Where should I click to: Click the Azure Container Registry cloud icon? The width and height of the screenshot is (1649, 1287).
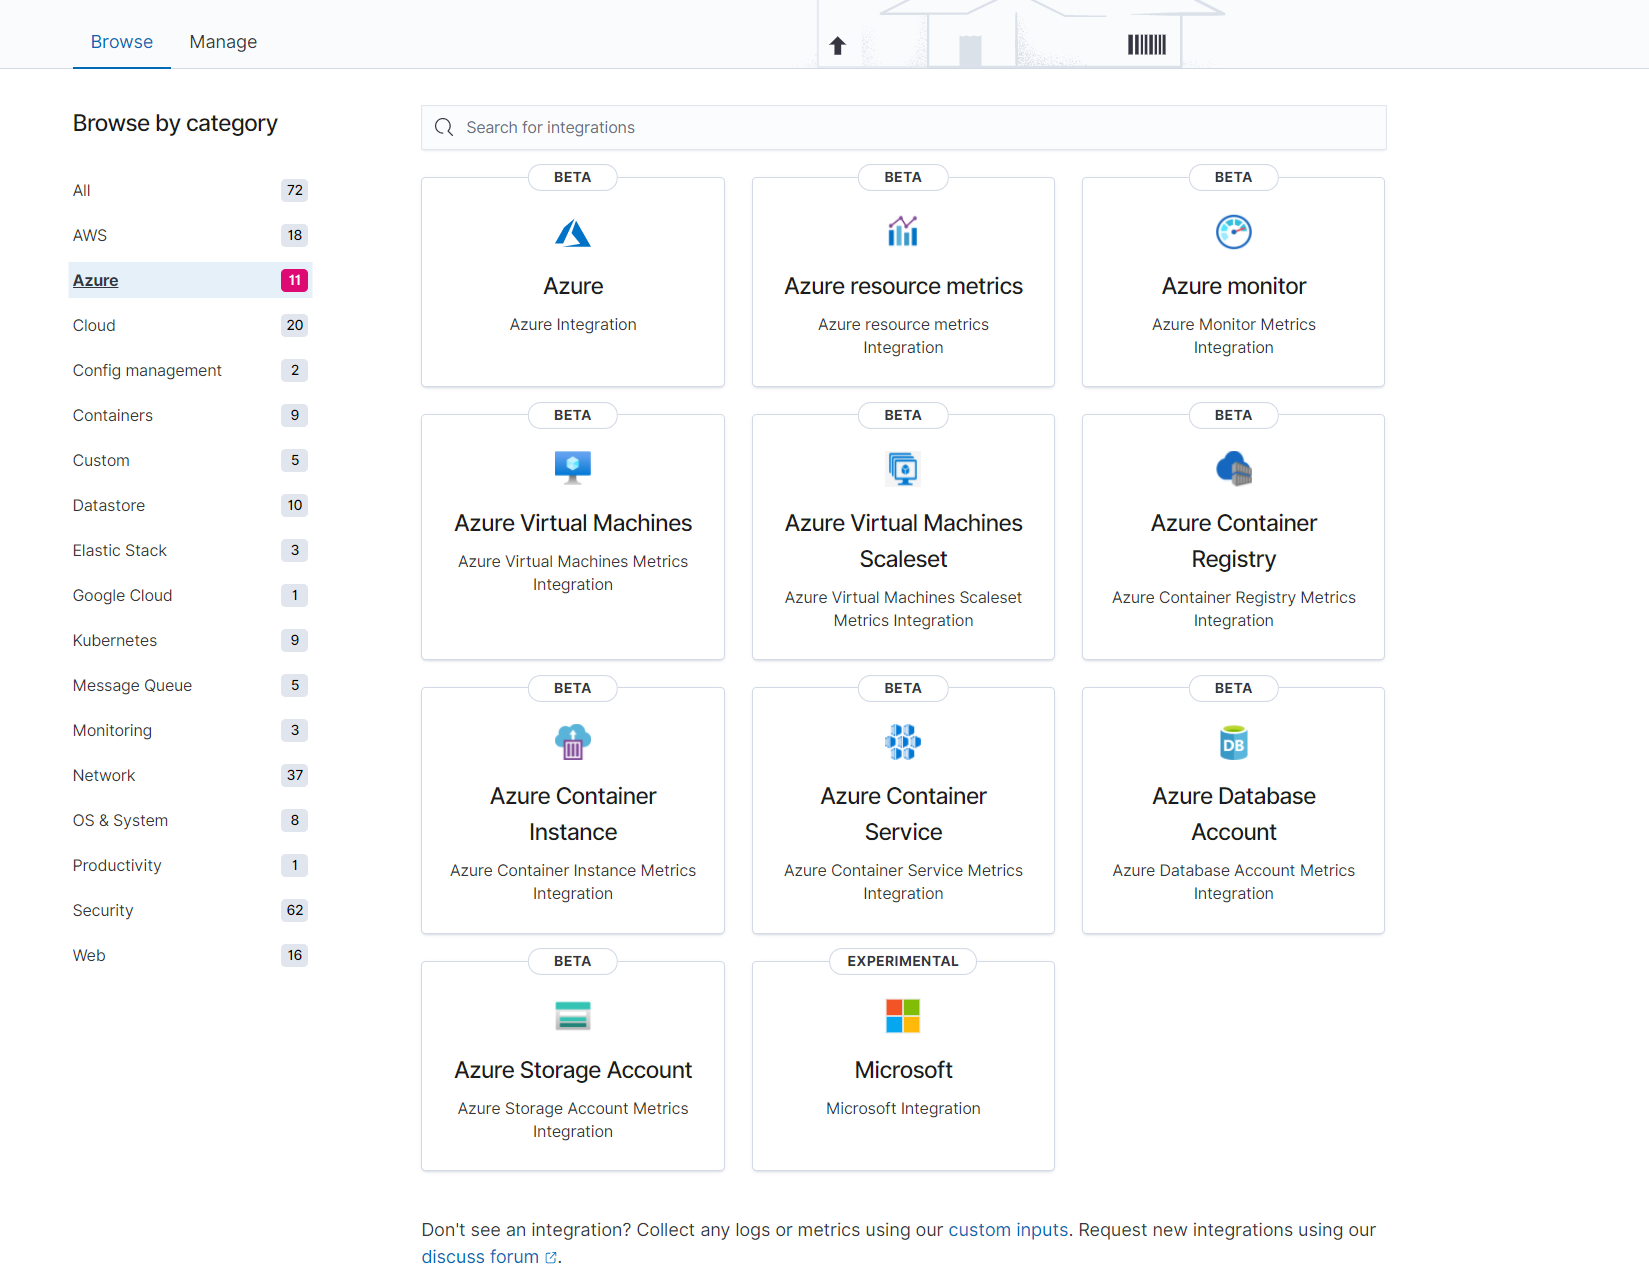tap(1234, 468)
